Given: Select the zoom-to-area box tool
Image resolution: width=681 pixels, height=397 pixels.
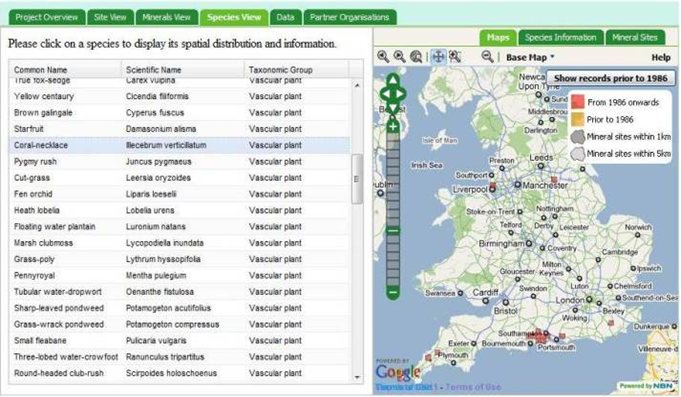Looking at the screenshot, I should pos(455,56).
